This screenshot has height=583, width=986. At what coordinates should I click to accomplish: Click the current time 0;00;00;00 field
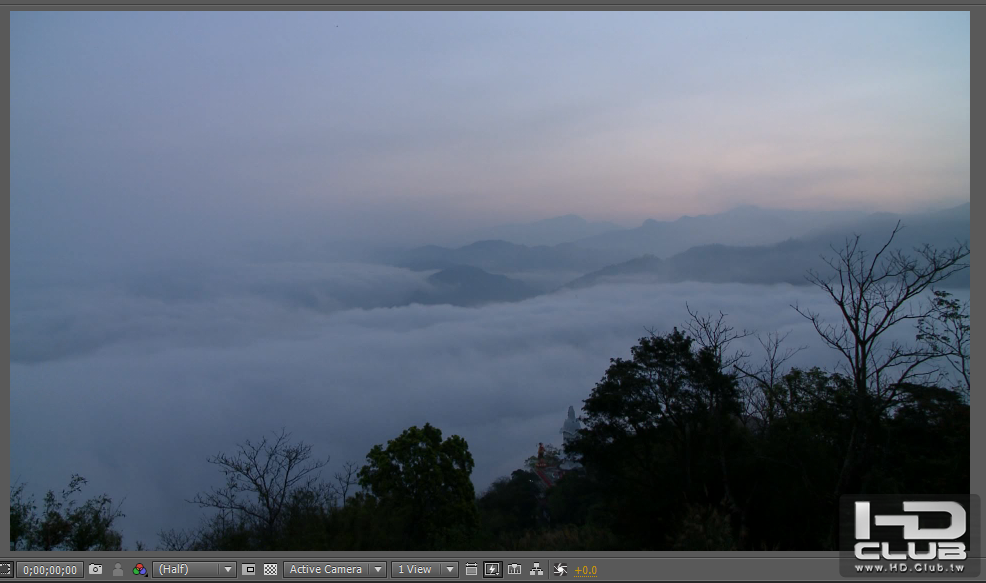coord(50,570)
